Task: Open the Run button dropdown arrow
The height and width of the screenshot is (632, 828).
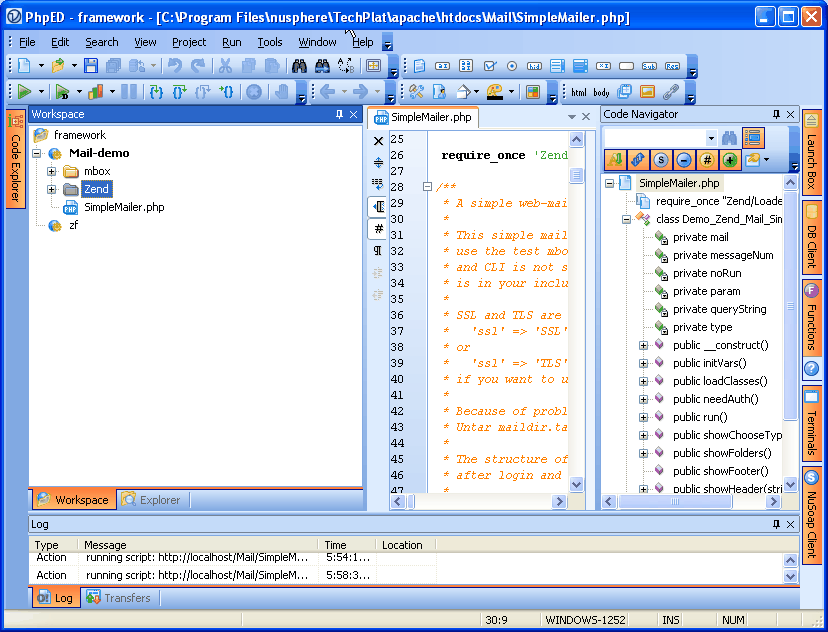Action: (x=41, y=92)
